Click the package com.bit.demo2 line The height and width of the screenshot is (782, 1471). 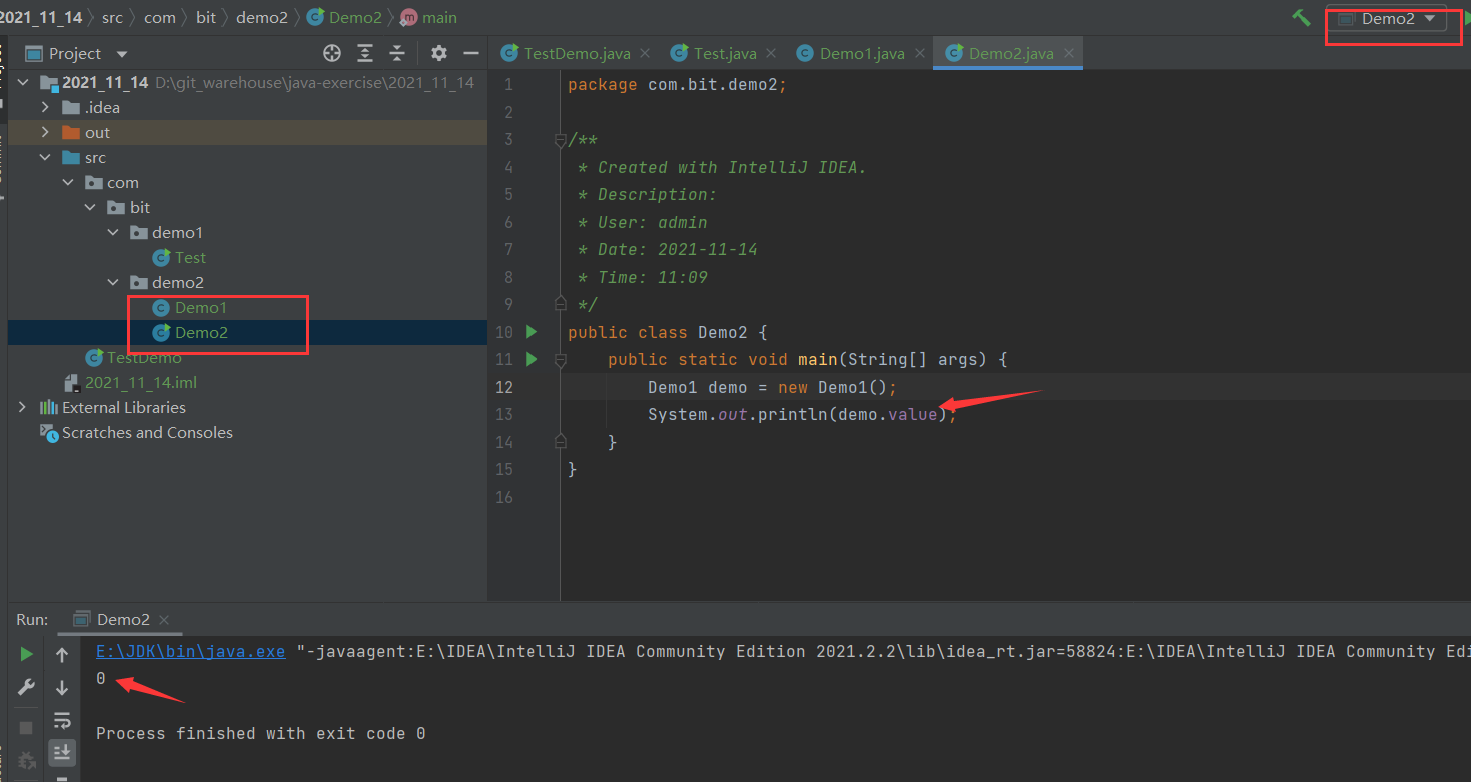(x=677, y=84)
